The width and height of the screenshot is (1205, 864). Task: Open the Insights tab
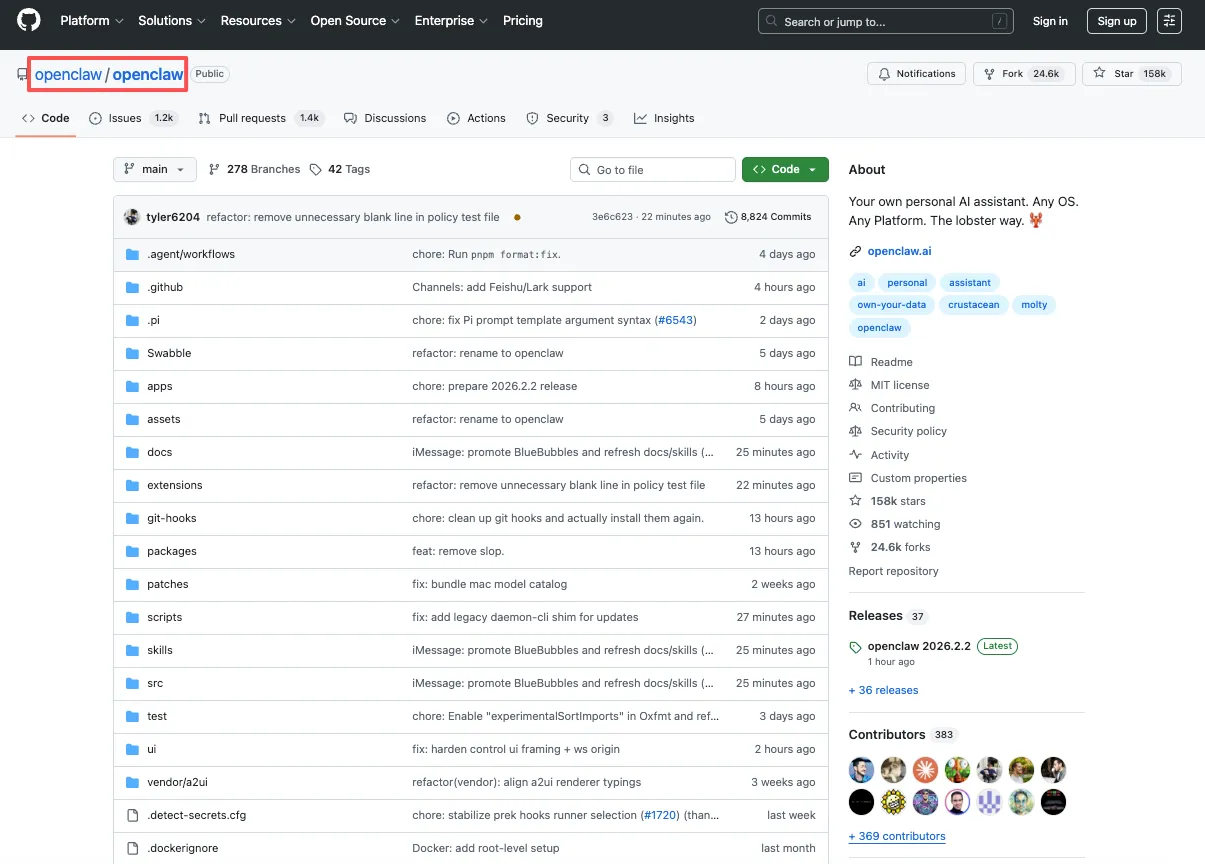tap(673, 118)
